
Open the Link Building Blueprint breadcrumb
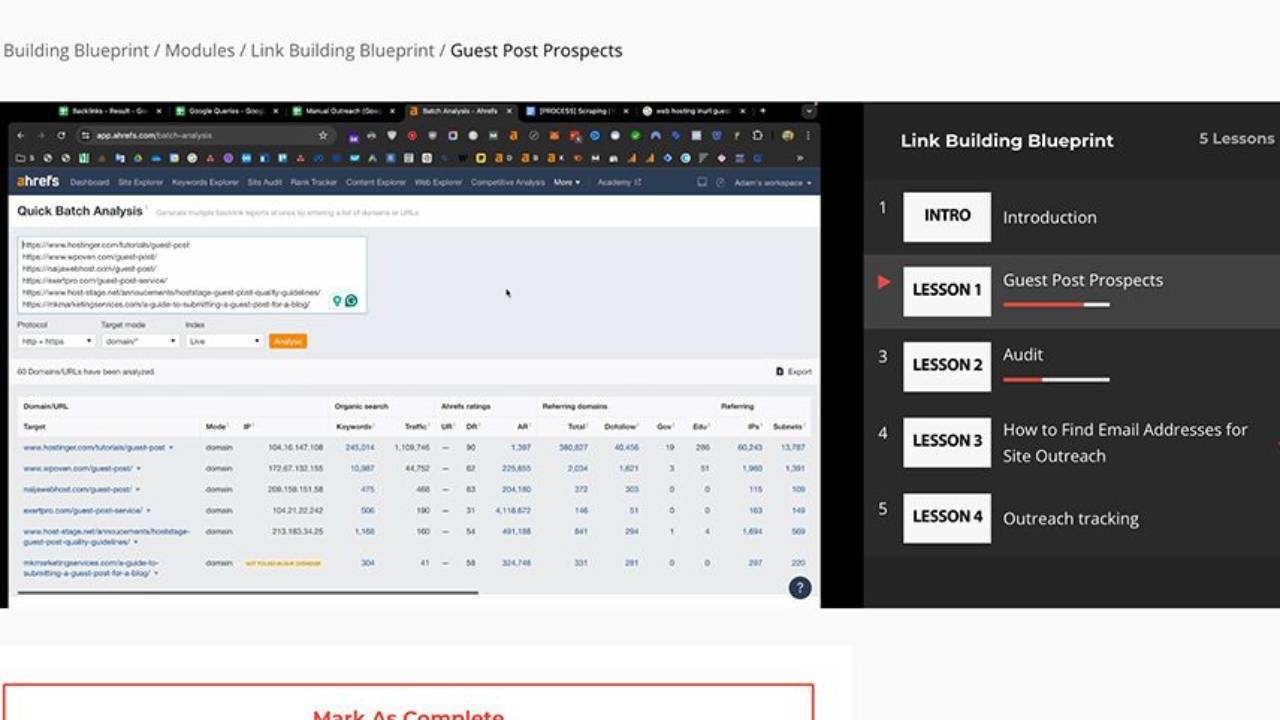tap(343, 50)
